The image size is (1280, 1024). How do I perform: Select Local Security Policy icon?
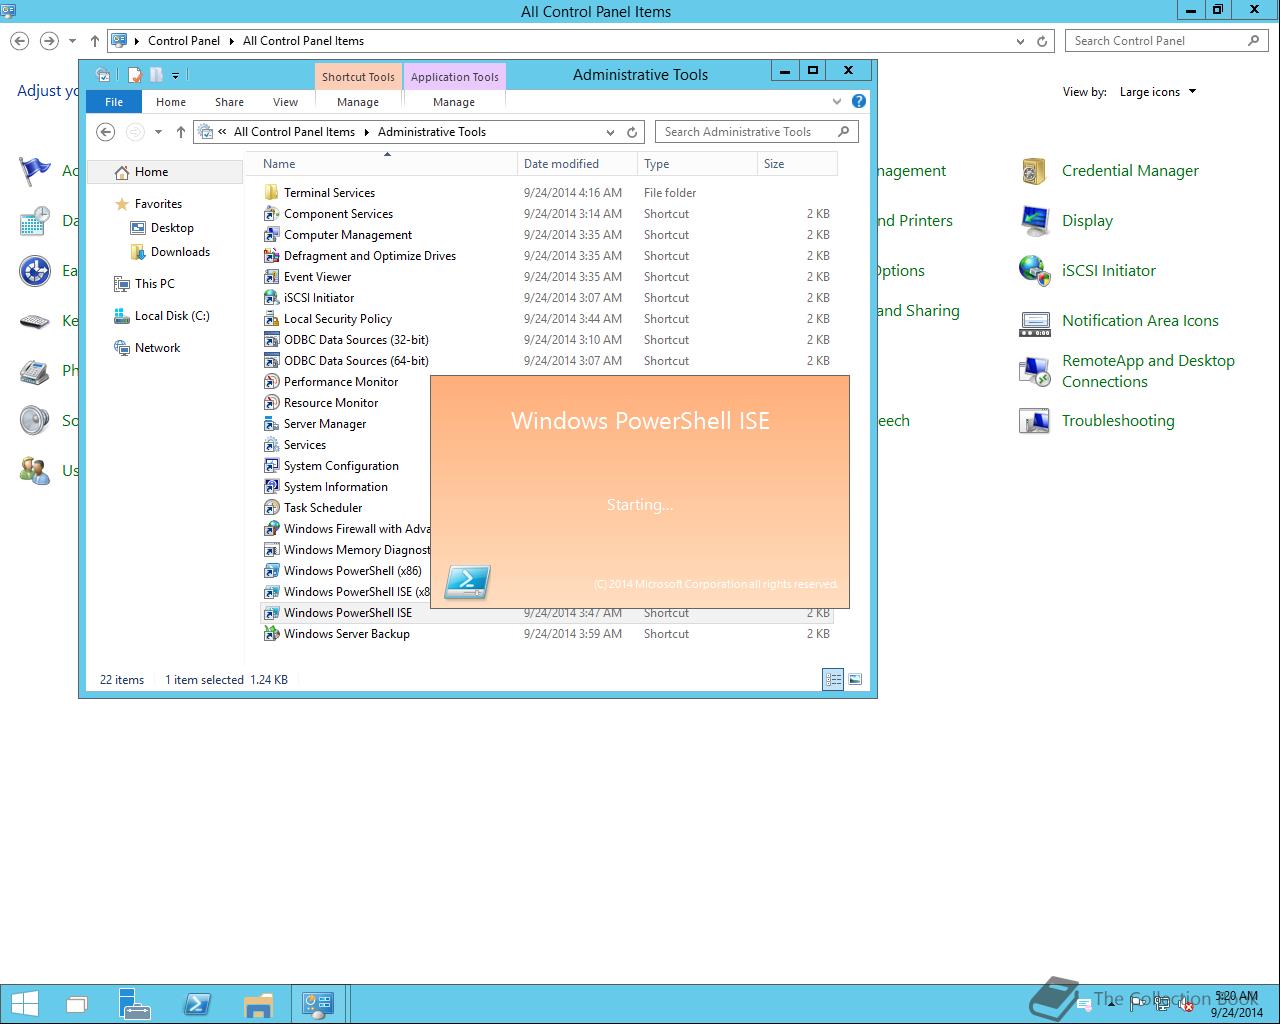click(x=271, y=319)
